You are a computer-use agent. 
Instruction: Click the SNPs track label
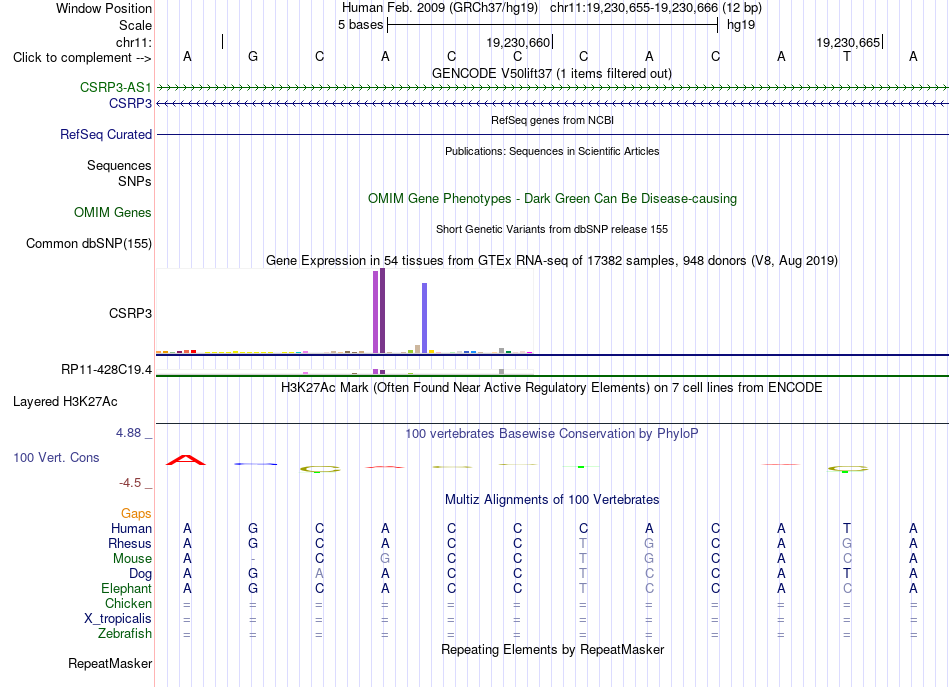135,181
